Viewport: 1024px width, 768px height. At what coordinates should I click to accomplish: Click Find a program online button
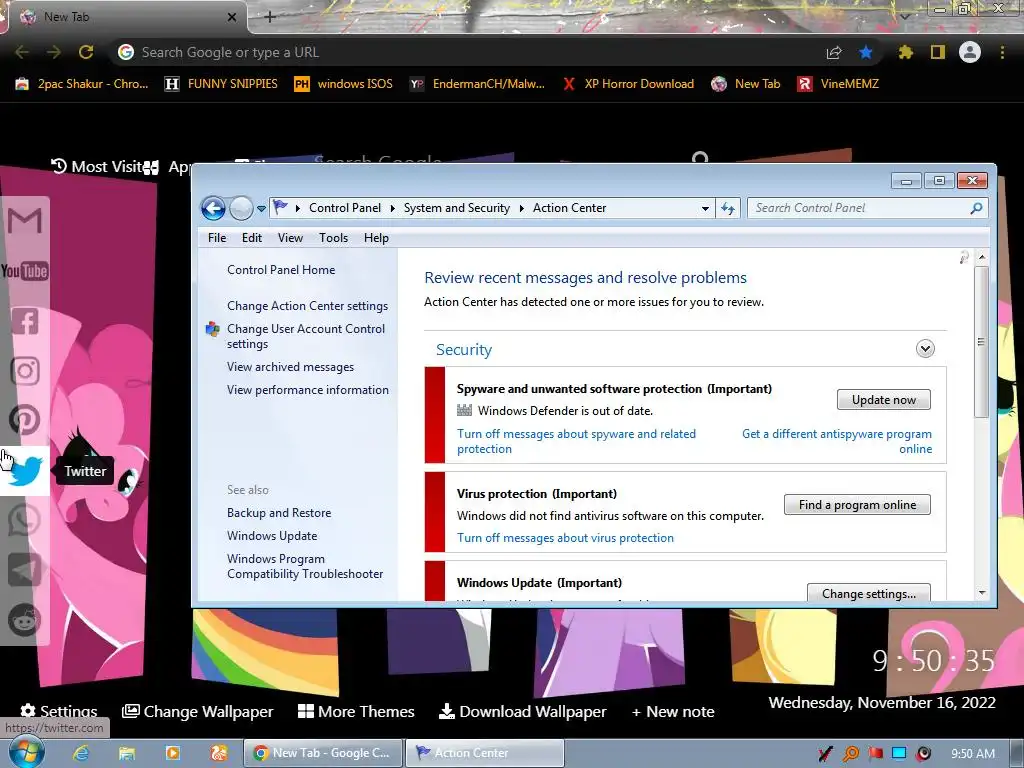click(x=857, y=505)
